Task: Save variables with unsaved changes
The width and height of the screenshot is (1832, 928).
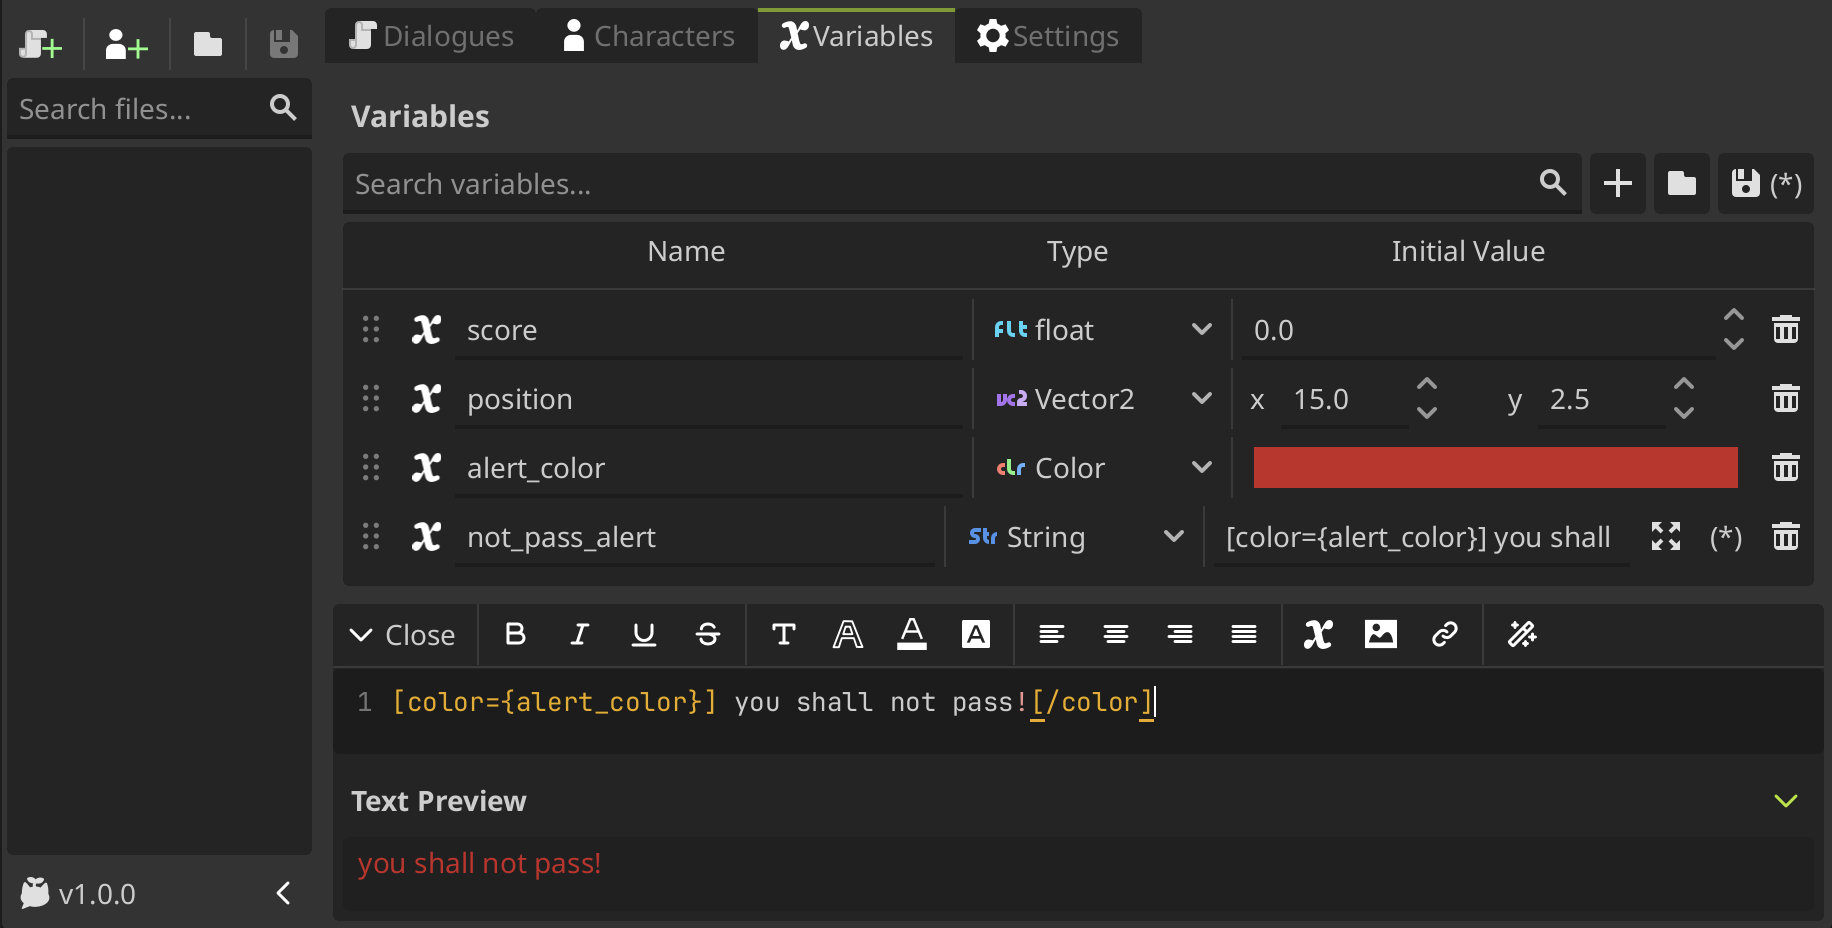Action: (x=1744, y=183)
